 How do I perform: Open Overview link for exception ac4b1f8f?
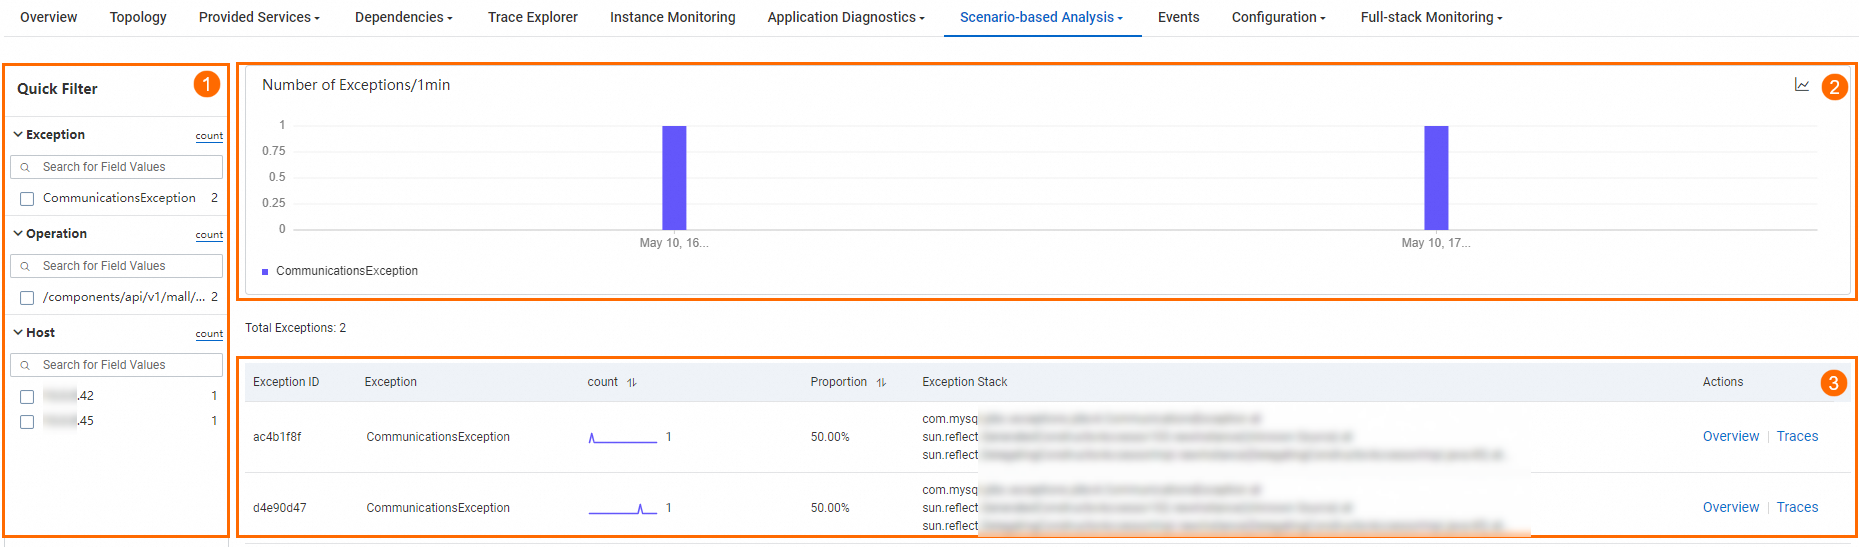pyautogui.click(x=1730, y=436)
